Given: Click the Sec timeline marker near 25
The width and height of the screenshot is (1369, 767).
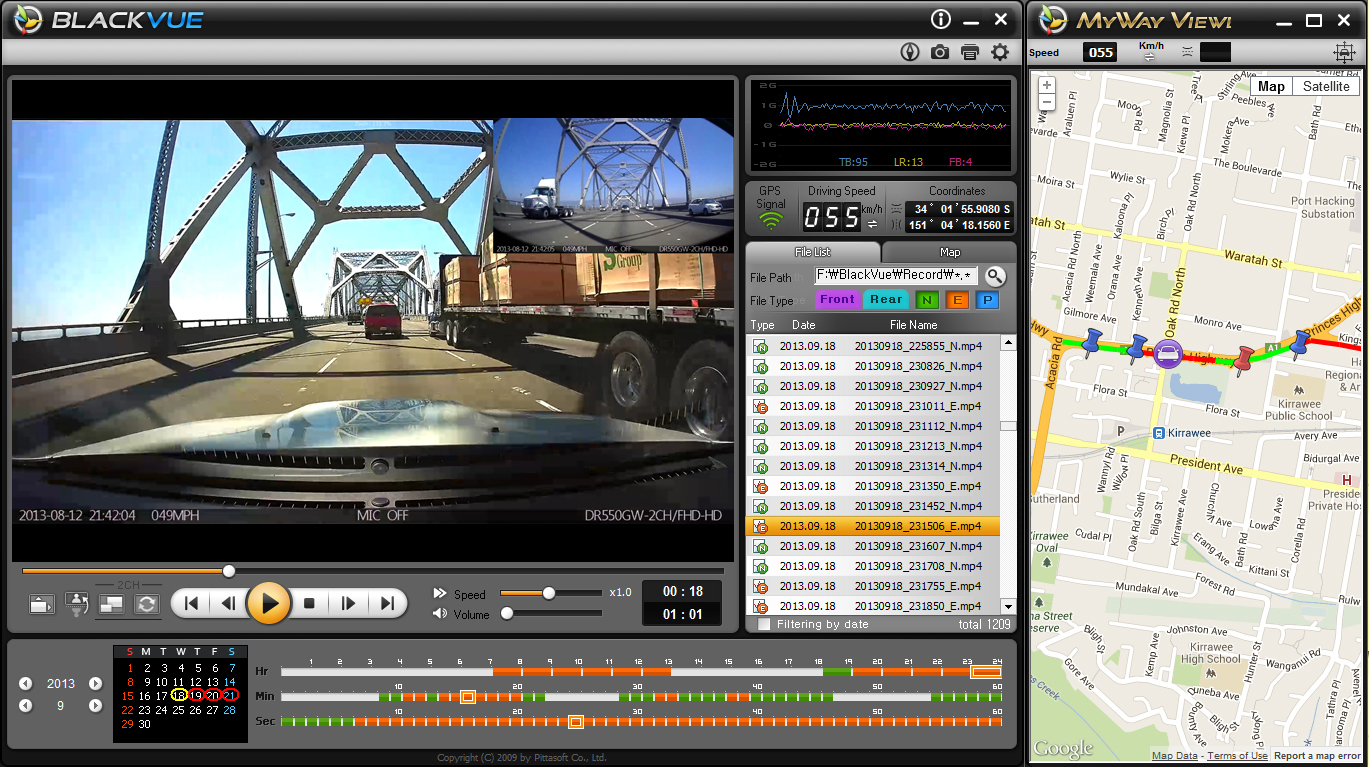Looking at the screenshot, I should pos(575,721).
